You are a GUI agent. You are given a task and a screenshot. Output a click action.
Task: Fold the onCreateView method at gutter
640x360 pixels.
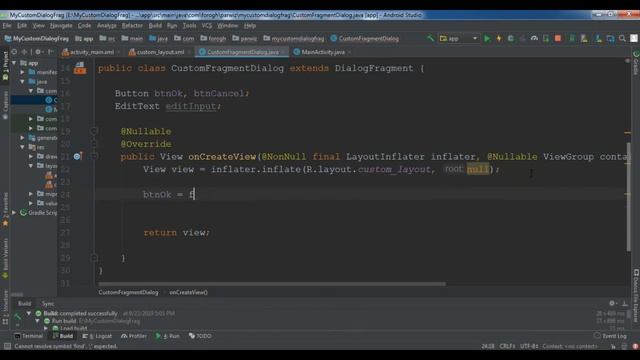tap(94, 156)
